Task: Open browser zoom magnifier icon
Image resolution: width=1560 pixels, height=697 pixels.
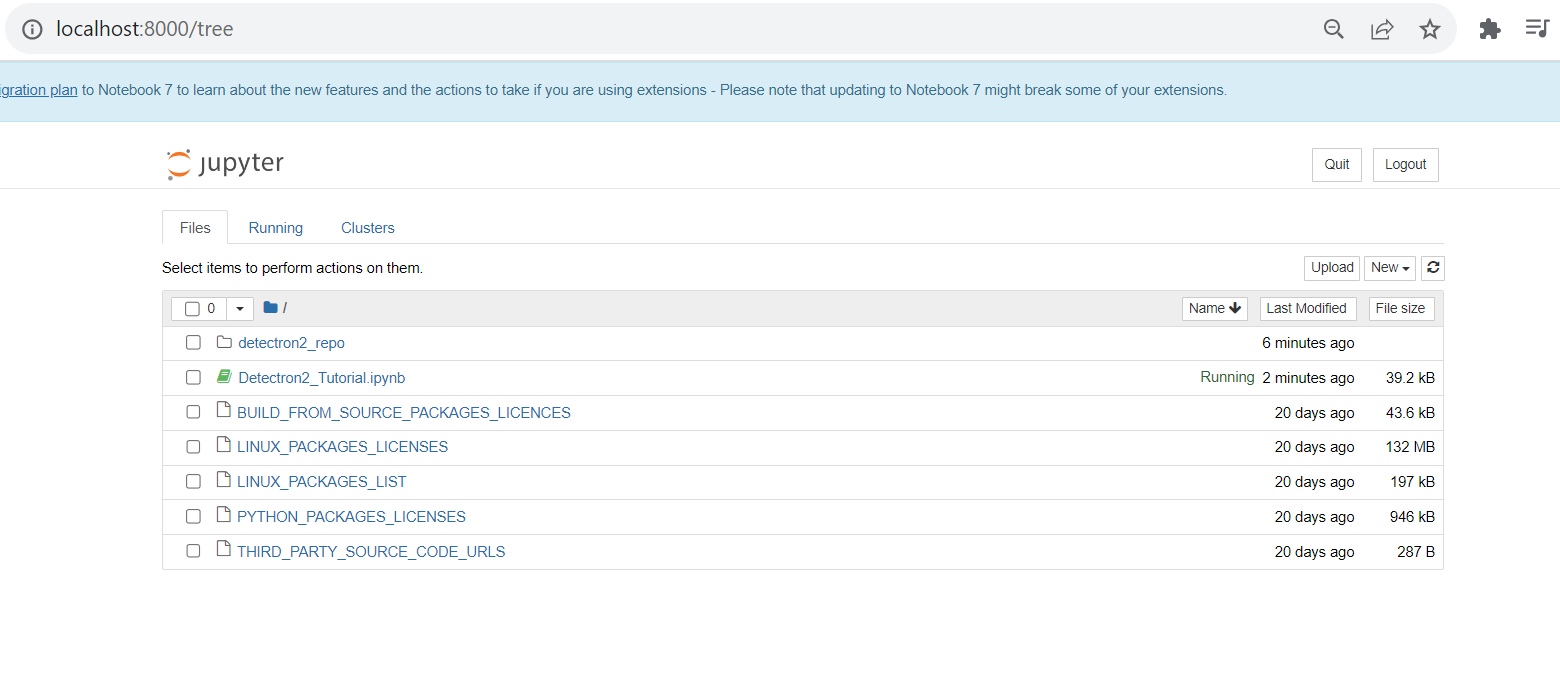Action: (x=1334, y=29)
